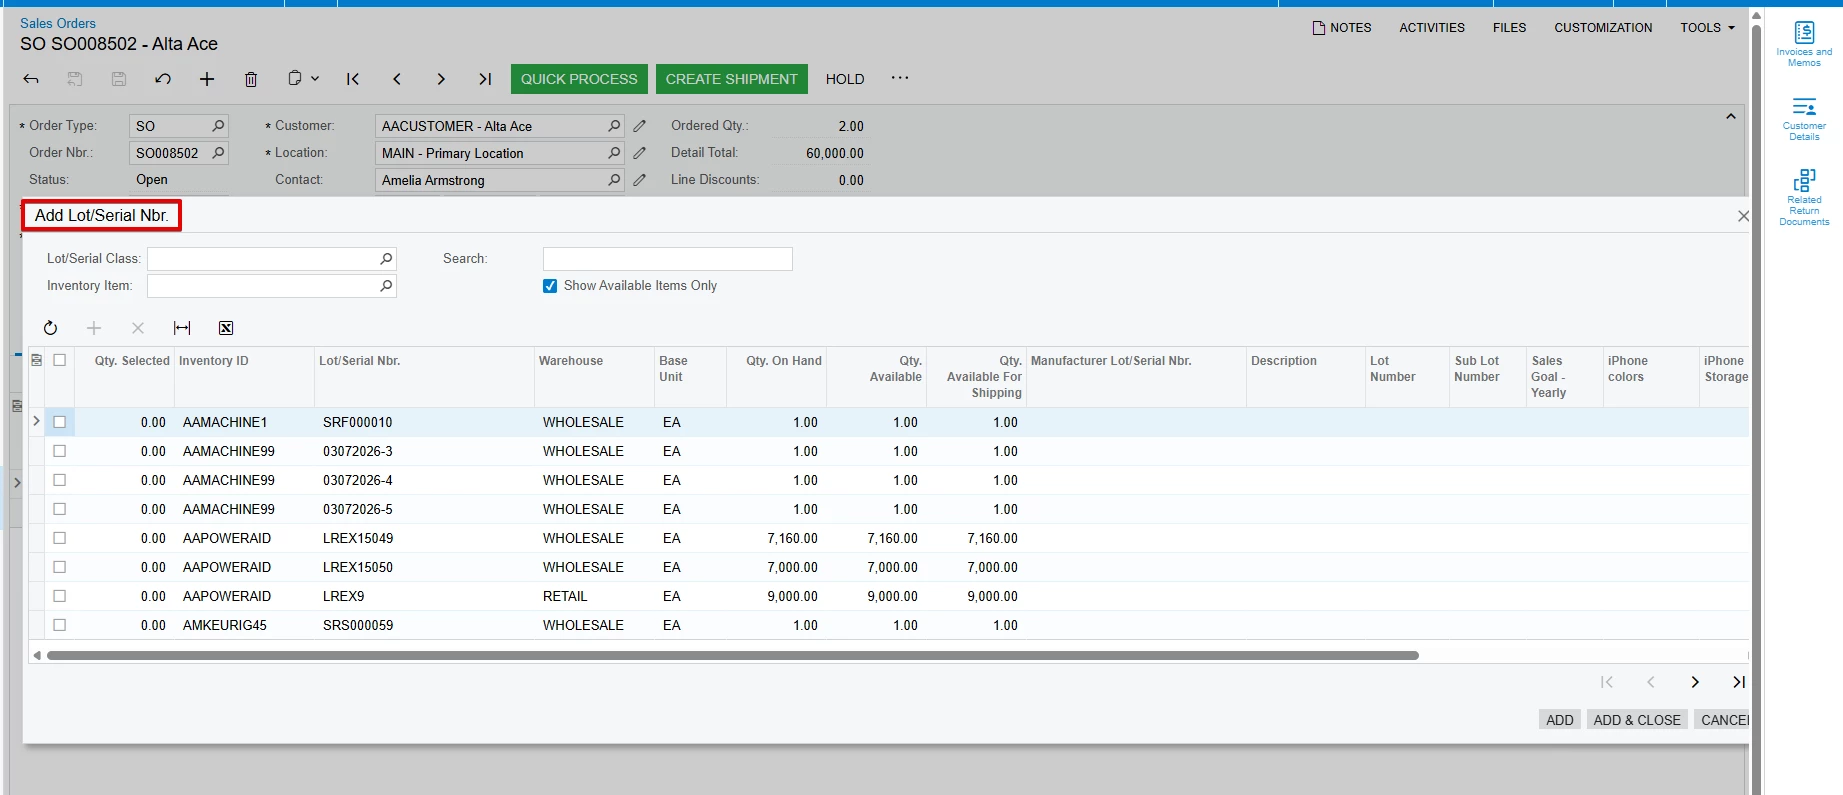This screenshot has width=1843, height=795.
Task: Open the ACTIVITIES menu item
Action: 1432,28
